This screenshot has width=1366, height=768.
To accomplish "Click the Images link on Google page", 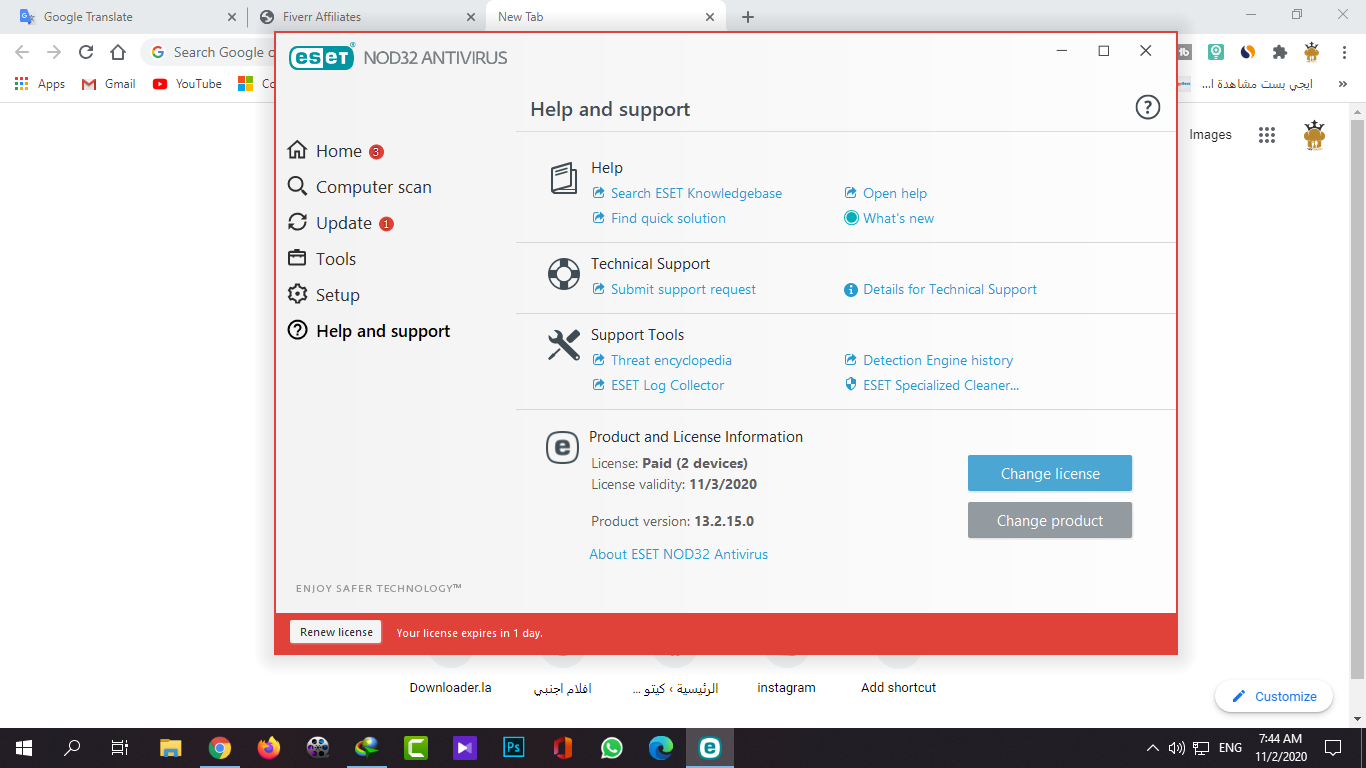I will click(1210, 135).
